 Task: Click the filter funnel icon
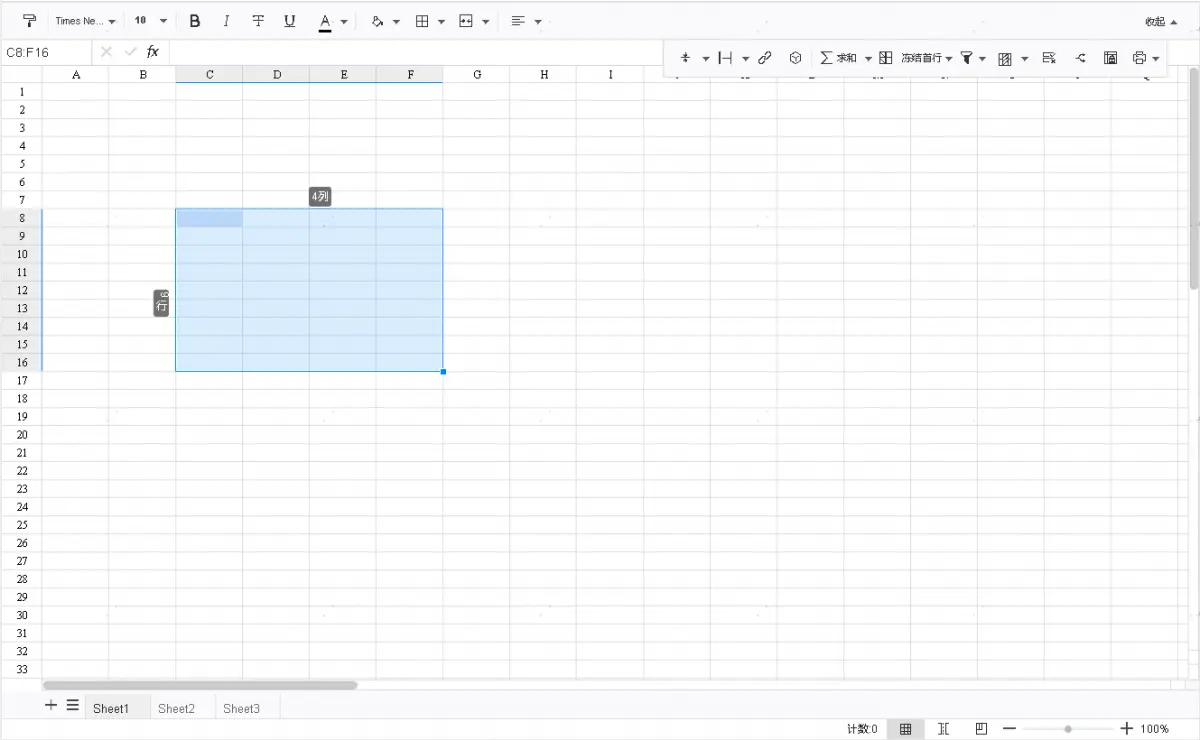pos(967,58)
